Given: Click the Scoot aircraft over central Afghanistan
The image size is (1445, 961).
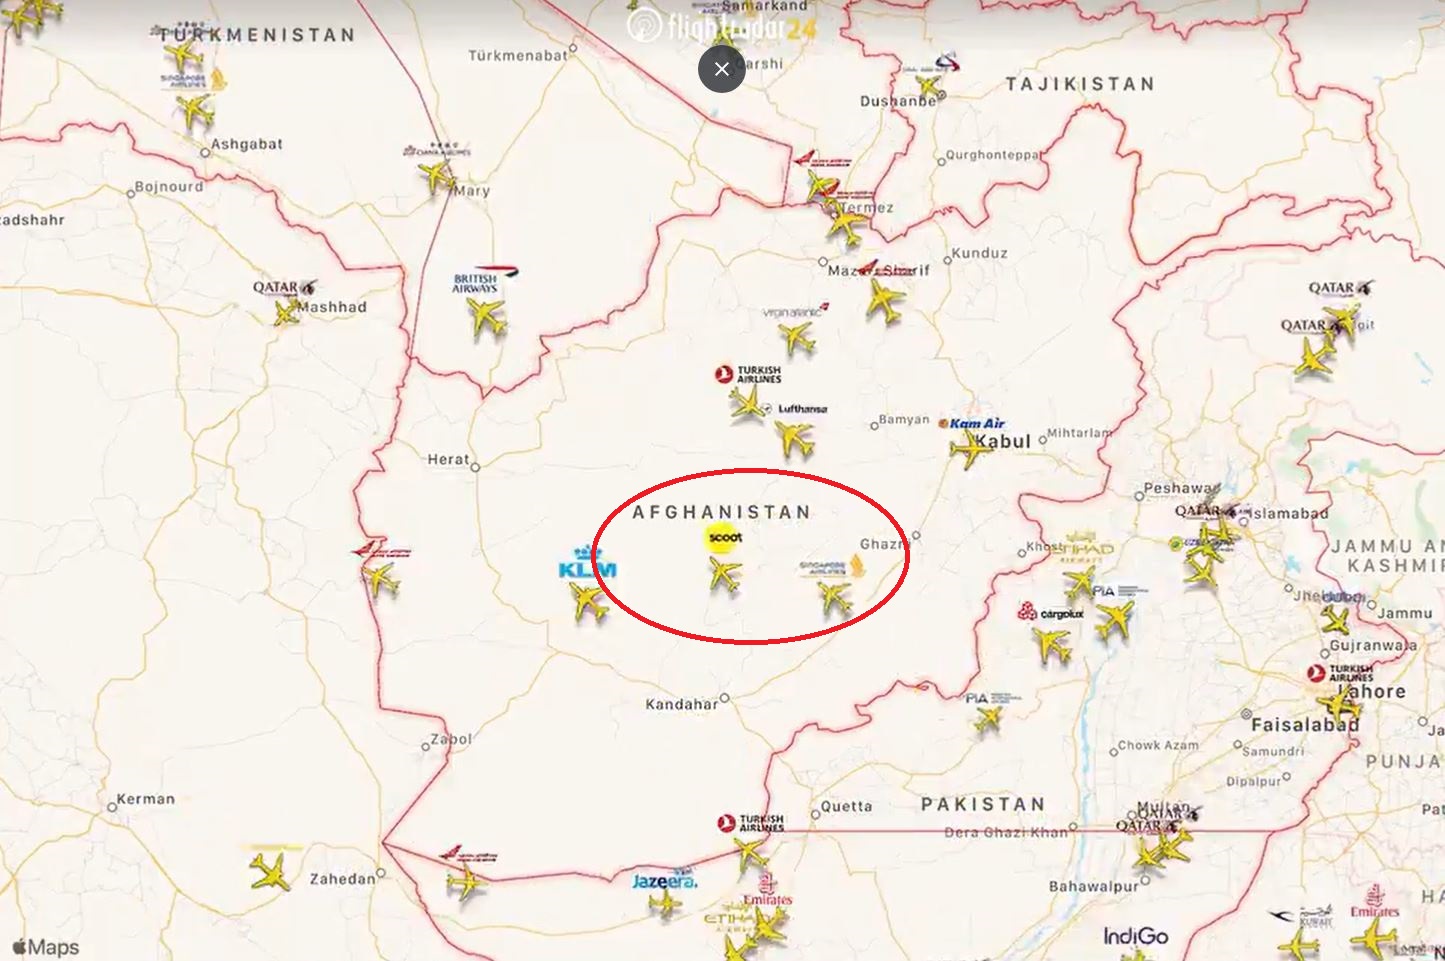Looking at the screenshot, I should click(725, 575).
